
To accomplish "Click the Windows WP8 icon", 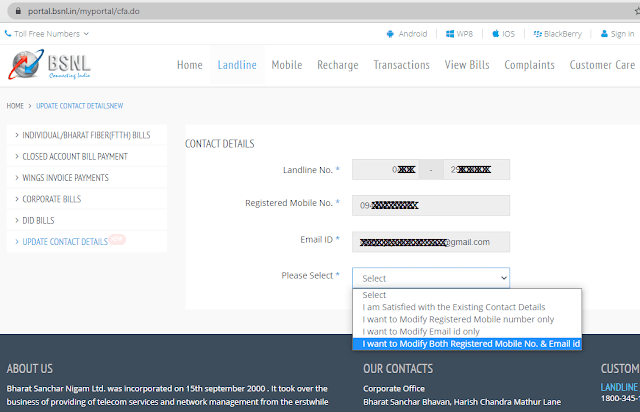I will [x=450, y=34].
